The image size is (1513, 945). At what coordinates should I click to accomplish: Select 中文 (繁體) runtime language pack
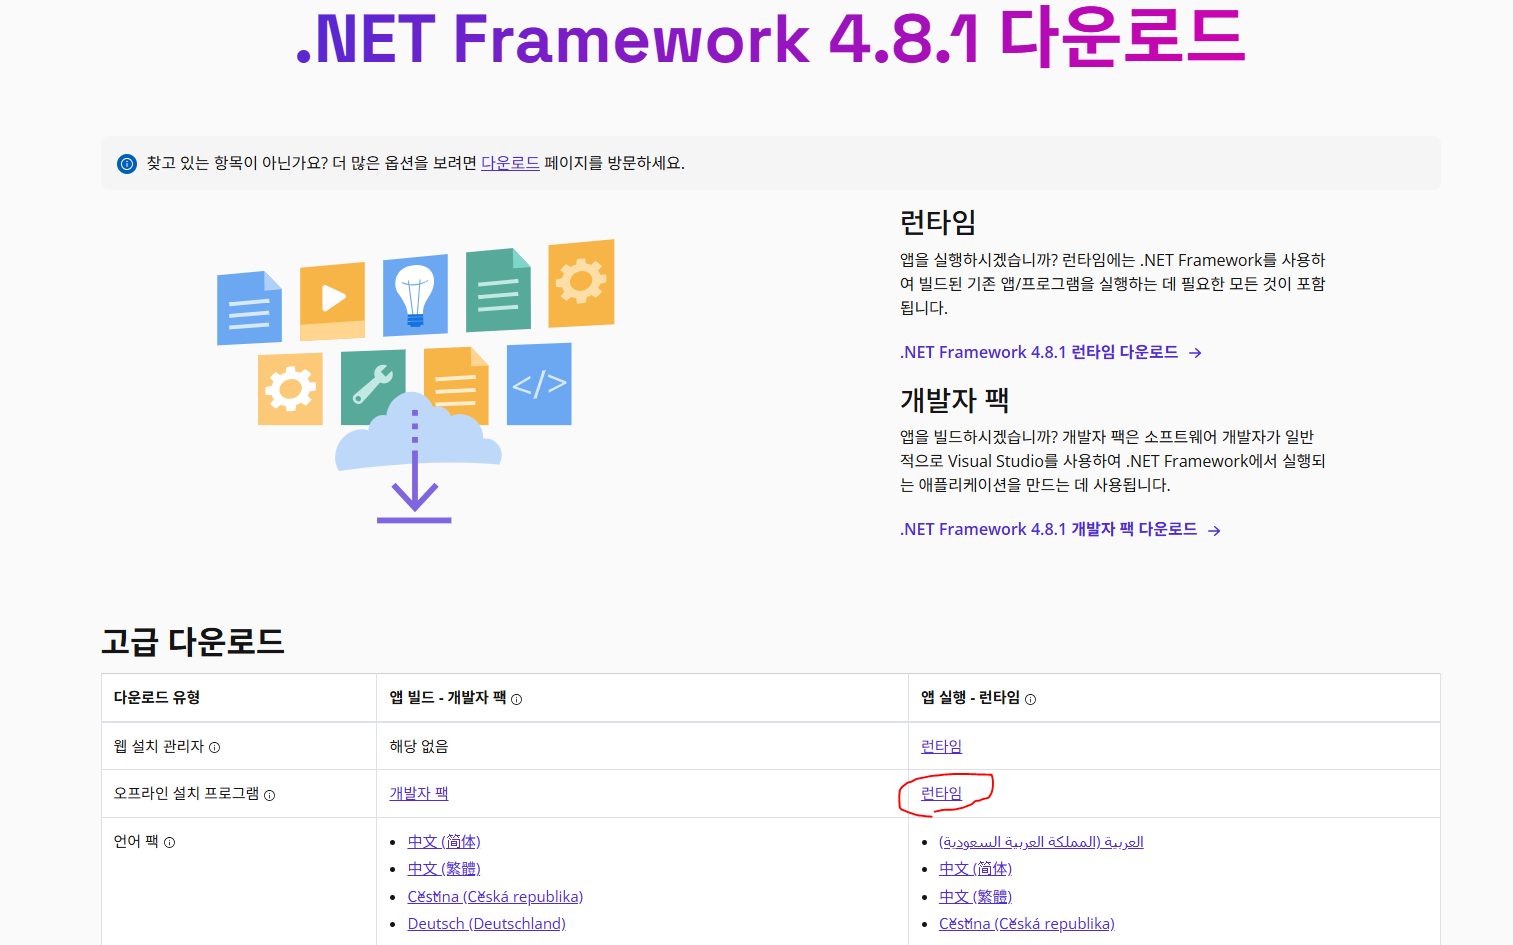(975, 896)
